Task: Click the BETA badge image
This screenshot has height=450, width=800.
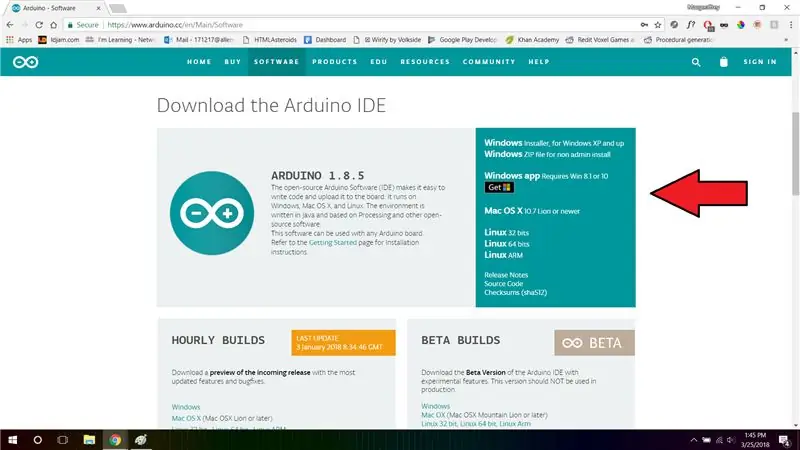Action: 594,343
